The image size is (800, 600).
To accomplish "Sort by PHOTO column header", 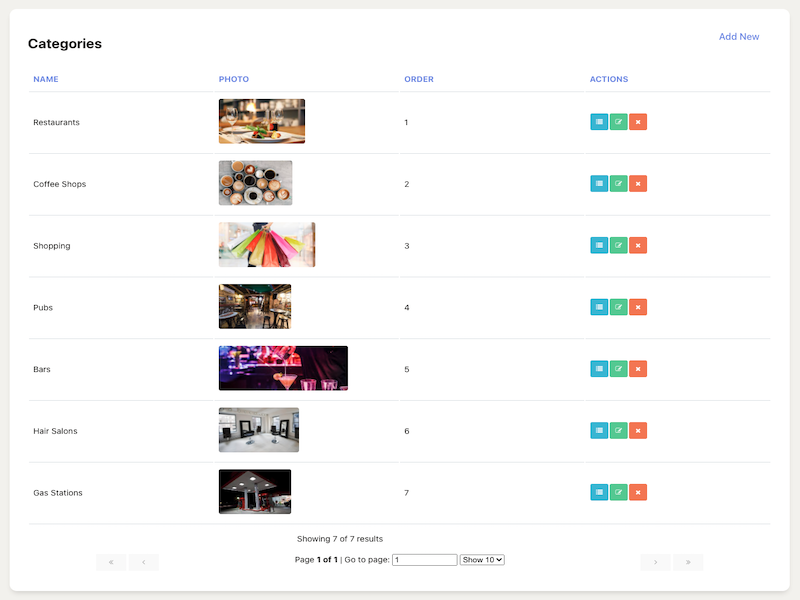I will pos(234,79).
